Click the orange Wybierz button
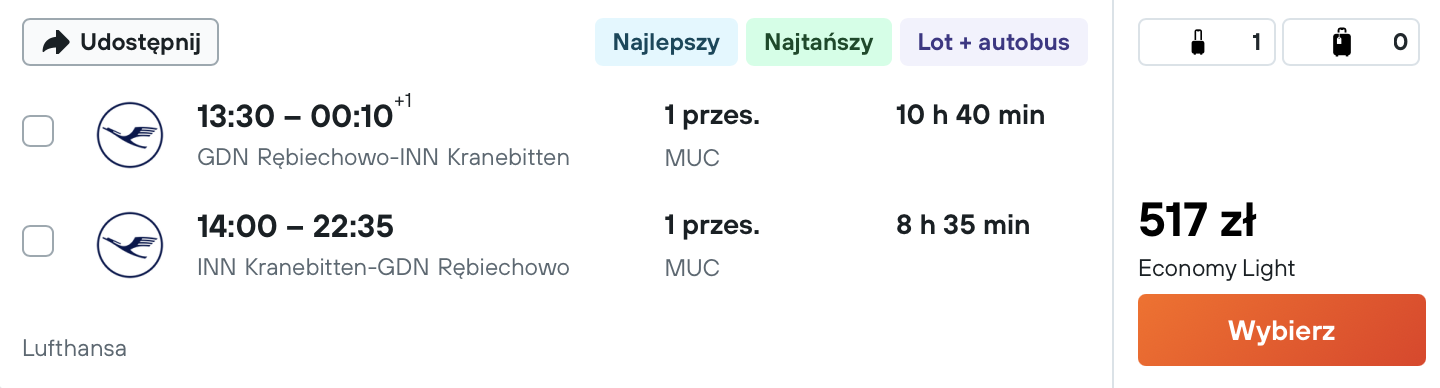 click(1281, 330)
